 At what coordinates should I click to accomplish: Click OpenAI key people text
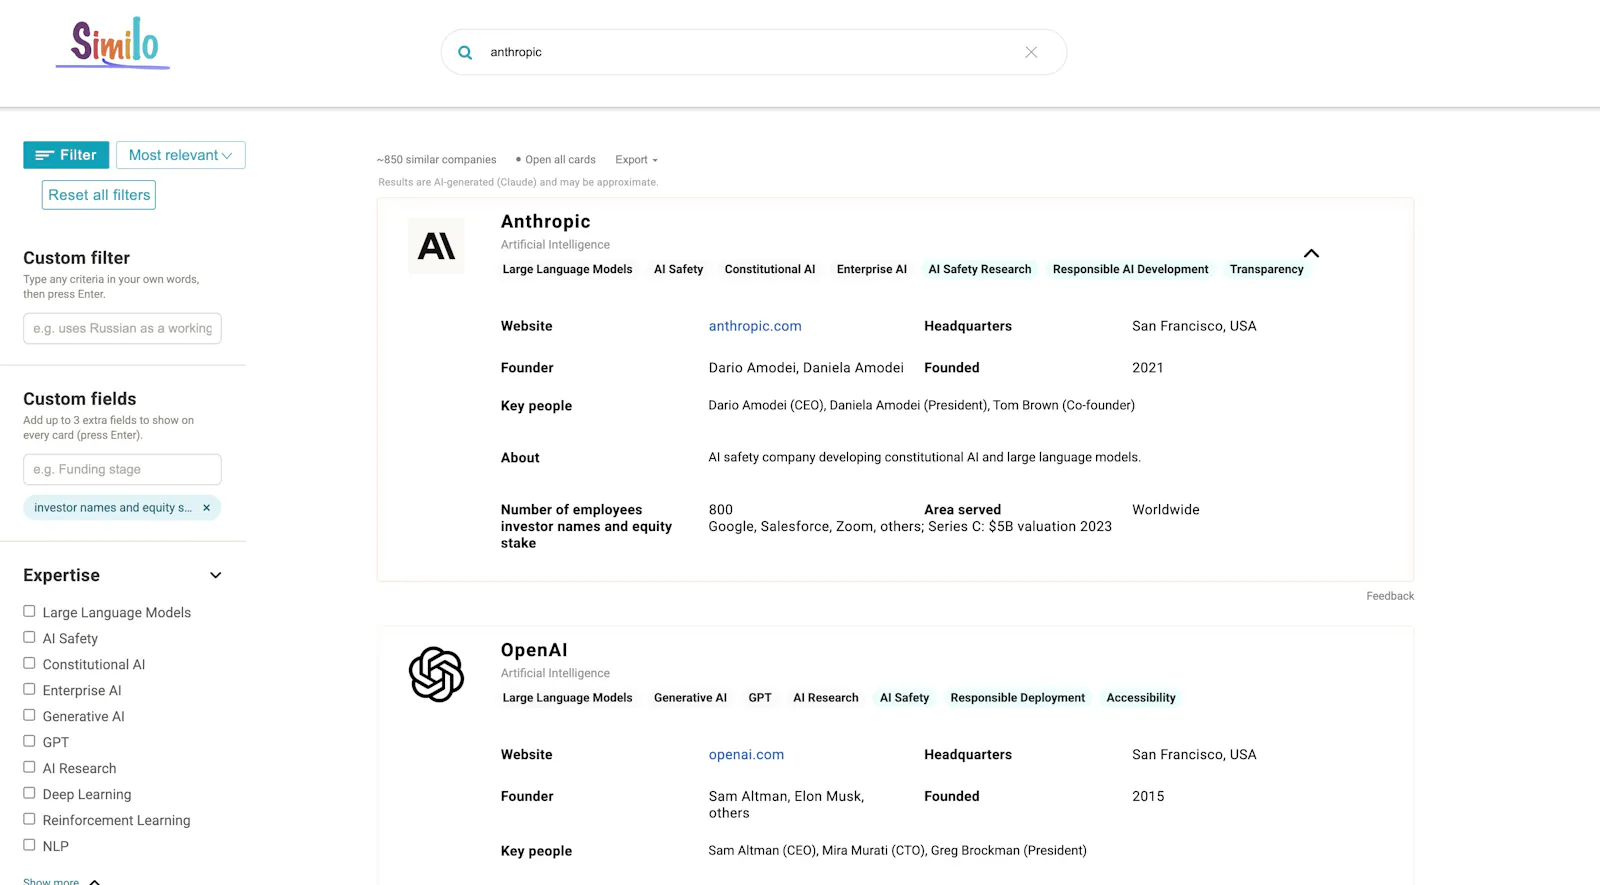tap(897, 851)
